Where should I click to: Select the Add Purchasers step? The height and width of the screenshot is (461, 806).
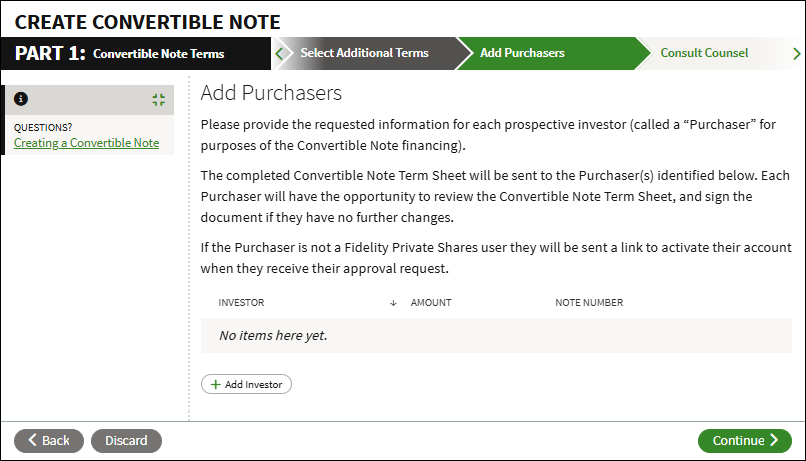(x=522, y=53)
